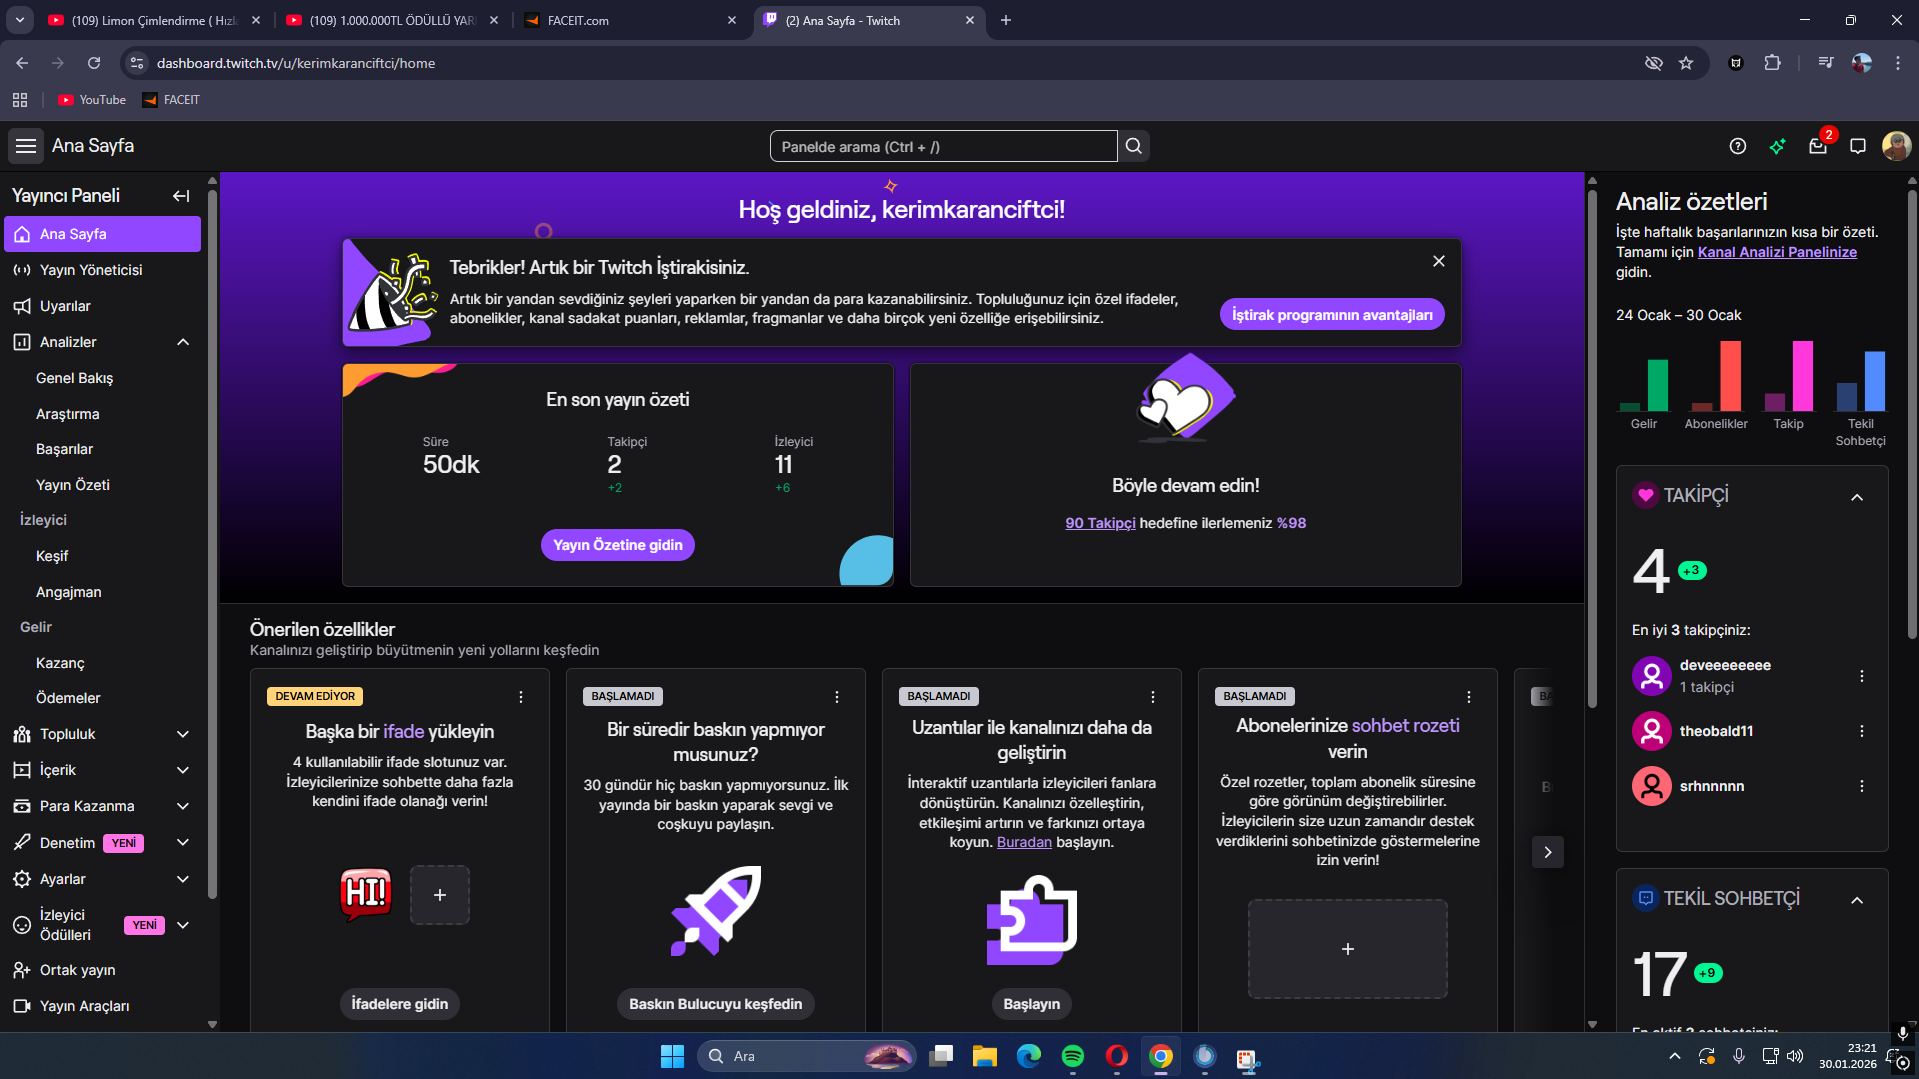Add a new emote slot with plus
Viewport: 1919px width, 1079px height.
[440, 895]
